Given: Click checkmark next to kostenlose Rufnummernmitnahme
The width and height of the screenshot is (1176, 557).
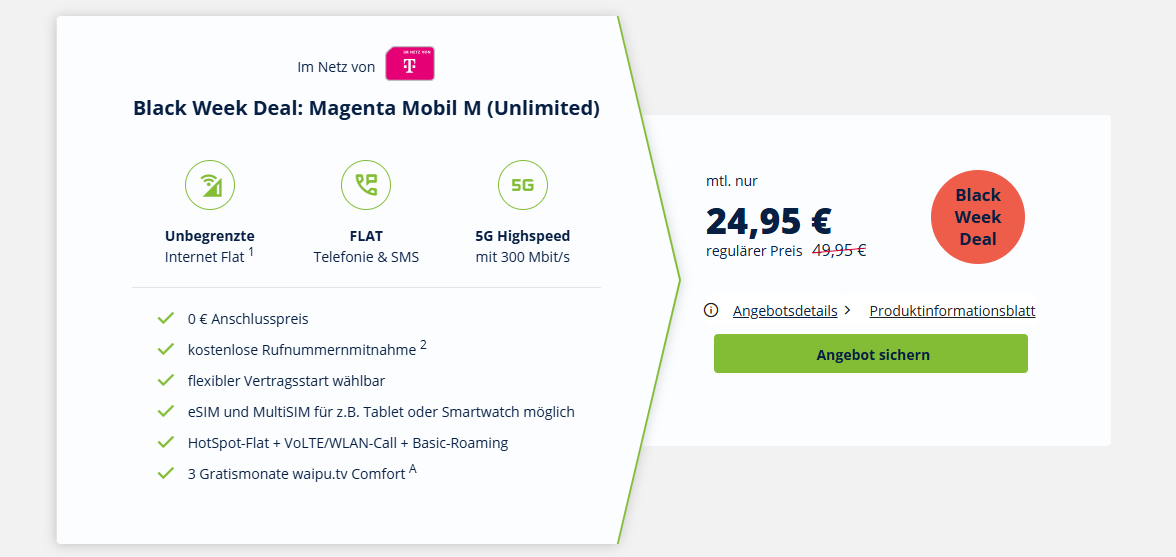Looking at the screenshot, I should pos(166,350).
